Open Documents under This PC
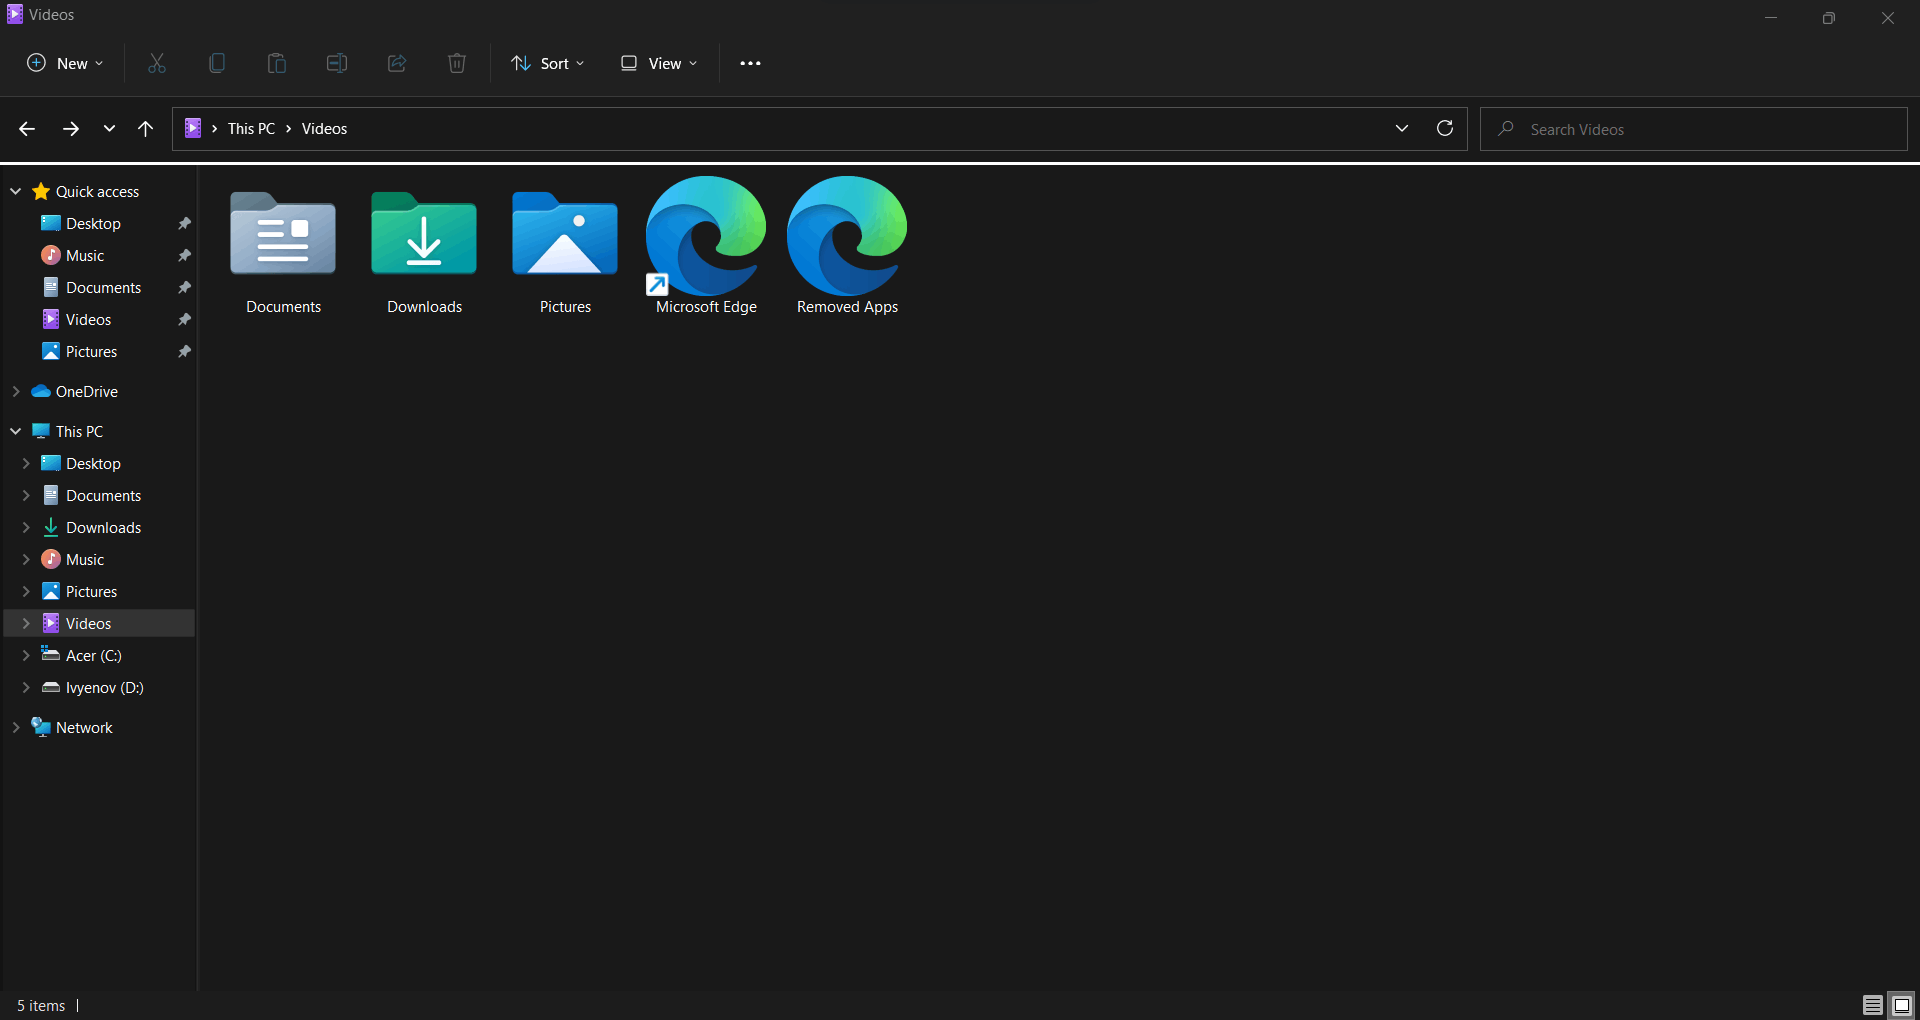Screen dimensions: 1920x1020 [x=103, y=495]
